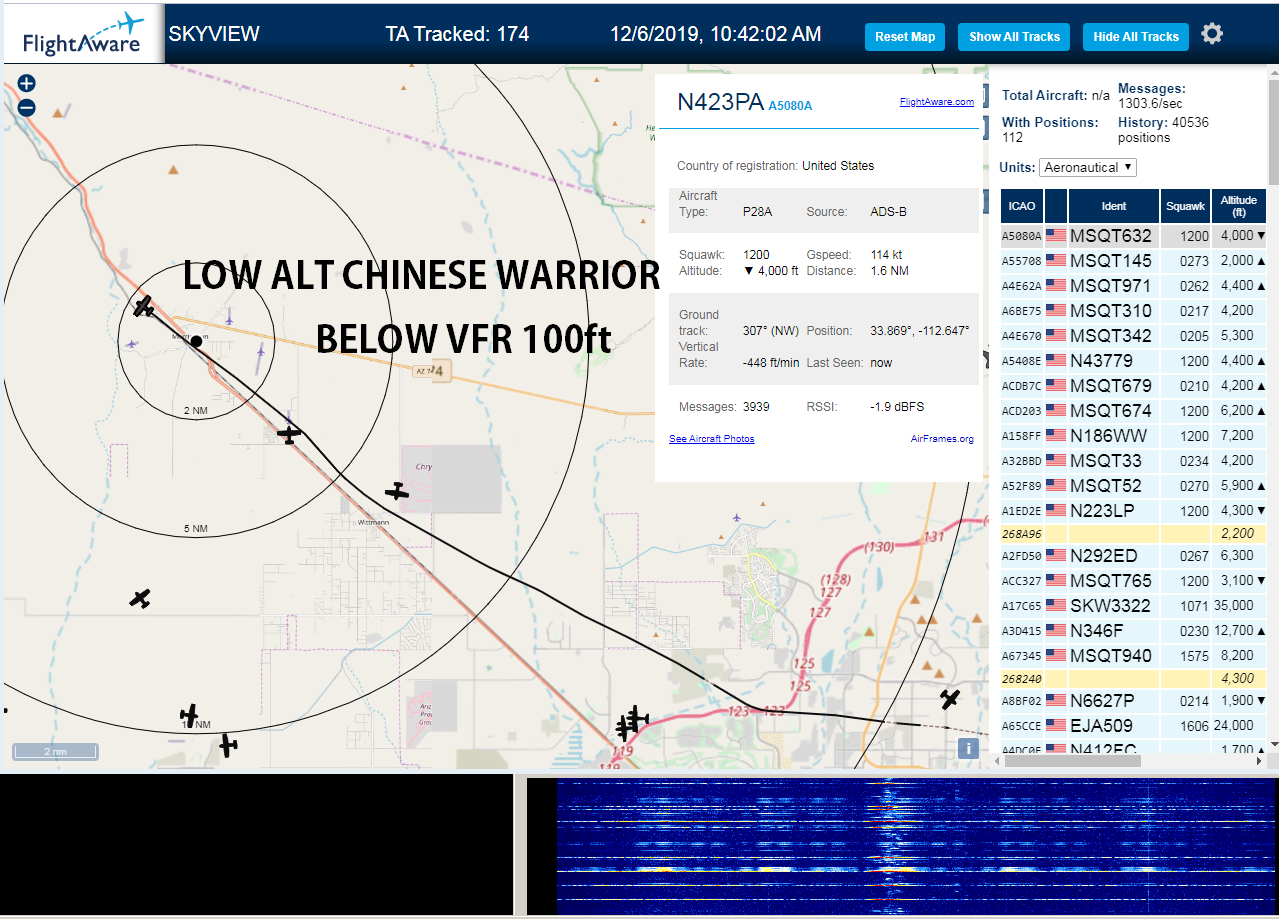
Task: Select MSQT940 in aircraft list
Action: click(1134, 656)
